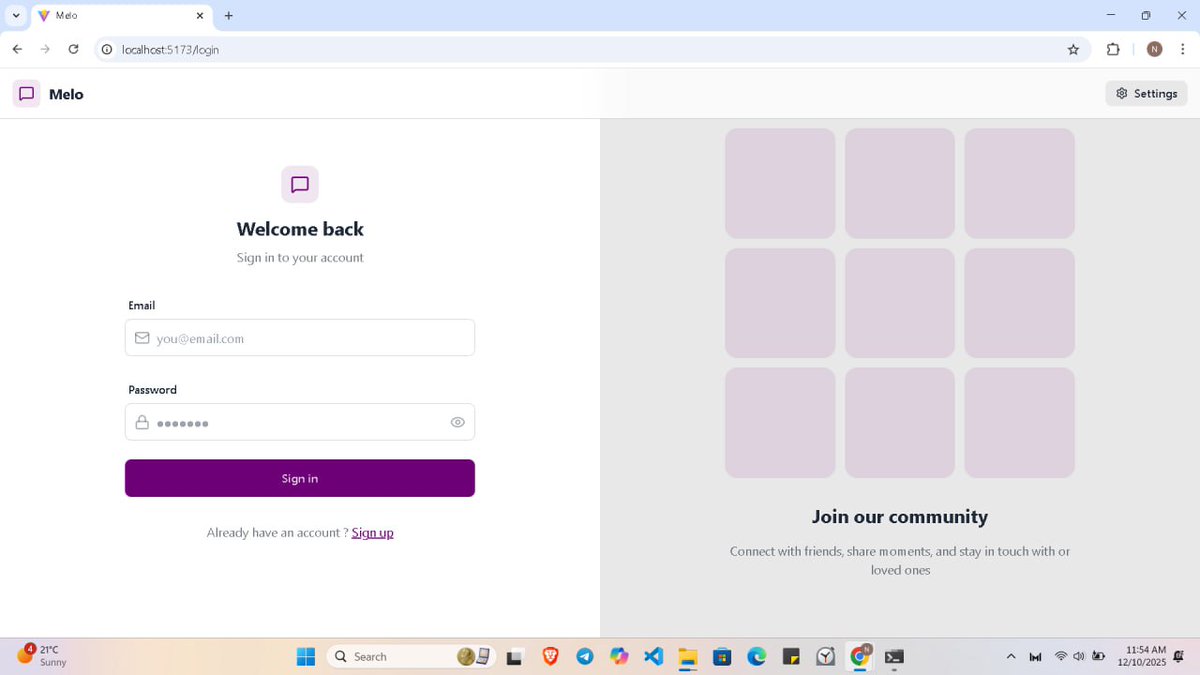Open the Settings button in the header
The width and height of the screenshot is (1200, 675).
click(x=1146, y=94)
